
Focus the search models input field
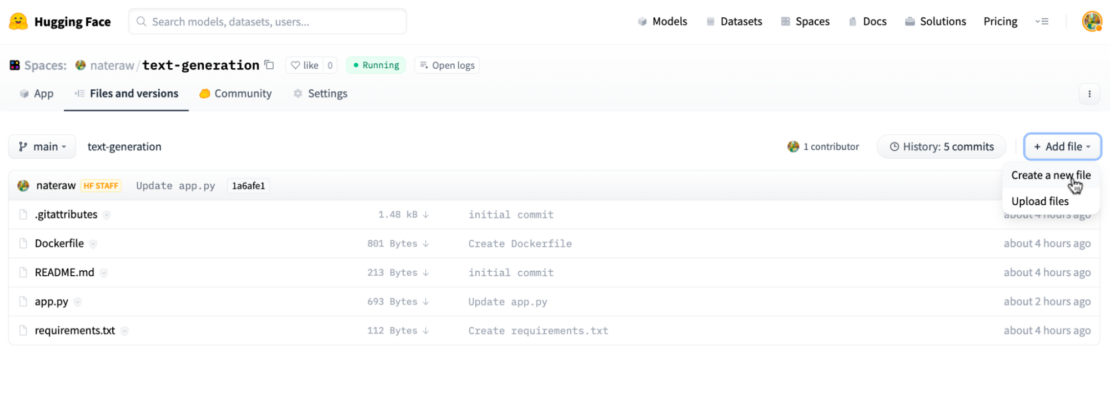(x=267, y=21)
